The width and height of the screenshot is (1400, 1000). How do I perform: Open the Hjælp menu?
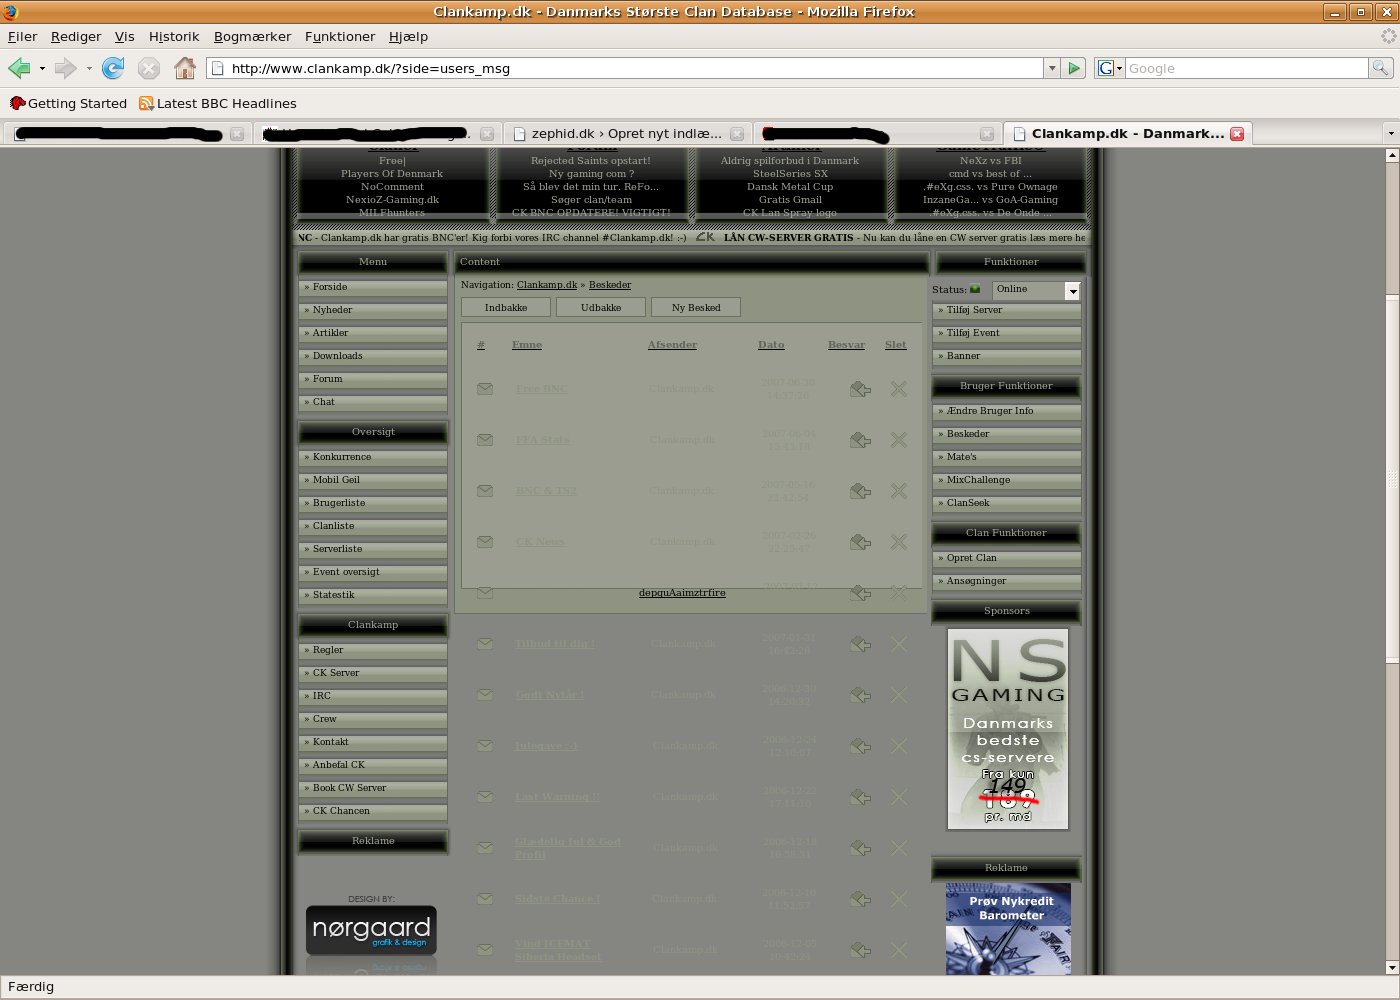tap(408, 36)
